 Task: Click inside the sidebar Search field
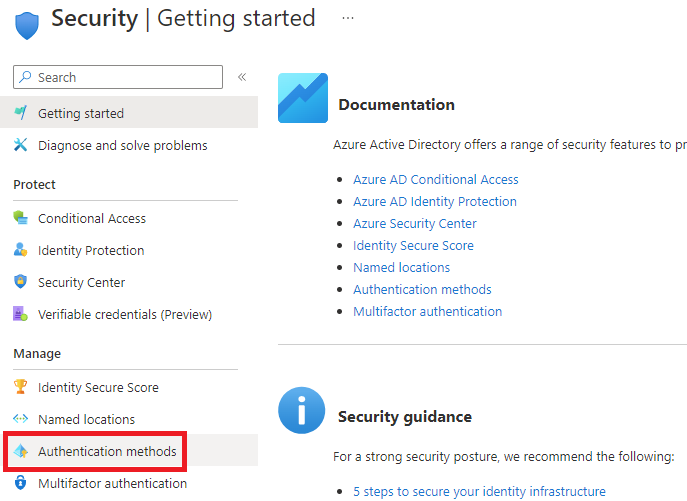[x=118, y=77]
